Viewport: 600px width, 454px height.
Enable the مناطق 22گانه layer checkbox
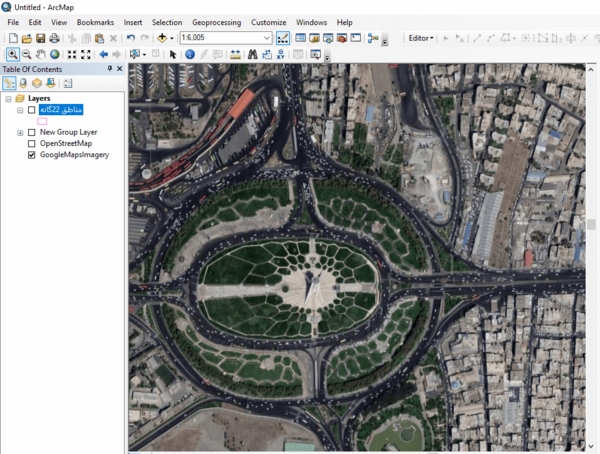coord(32,110)
